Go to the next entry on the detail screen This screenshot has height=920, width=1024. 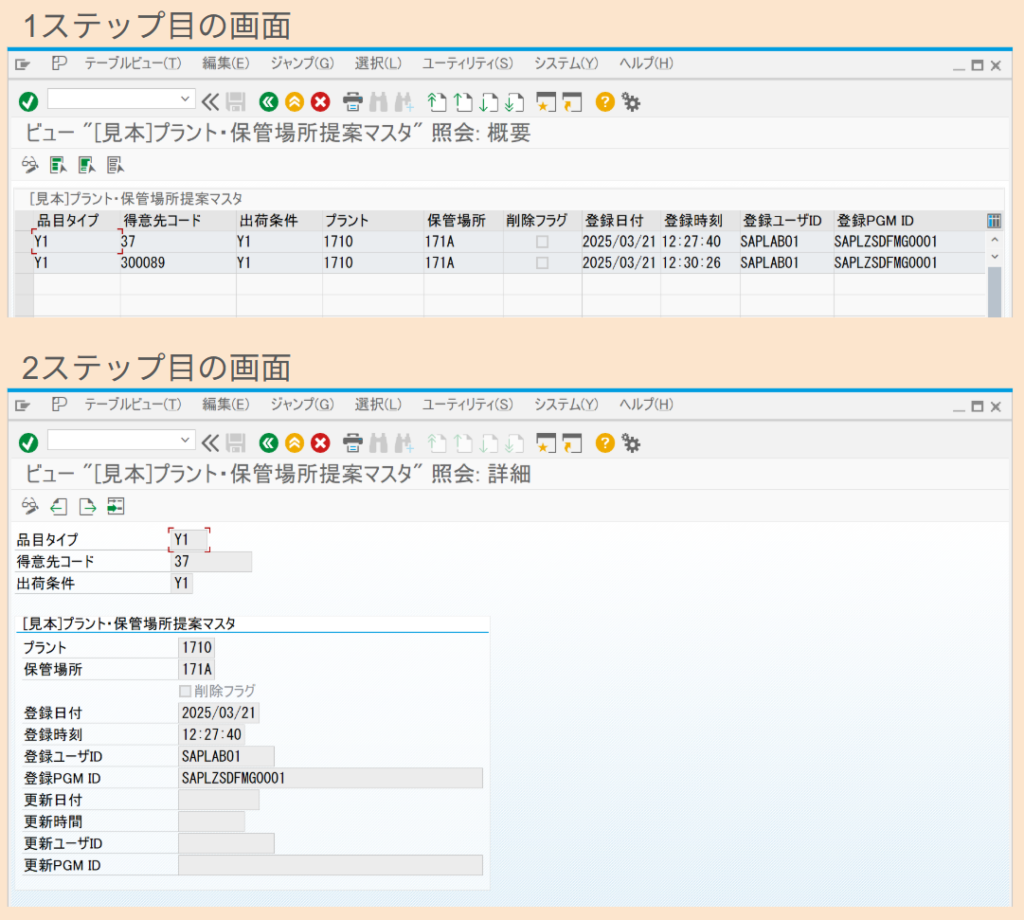tap(87, 507)
